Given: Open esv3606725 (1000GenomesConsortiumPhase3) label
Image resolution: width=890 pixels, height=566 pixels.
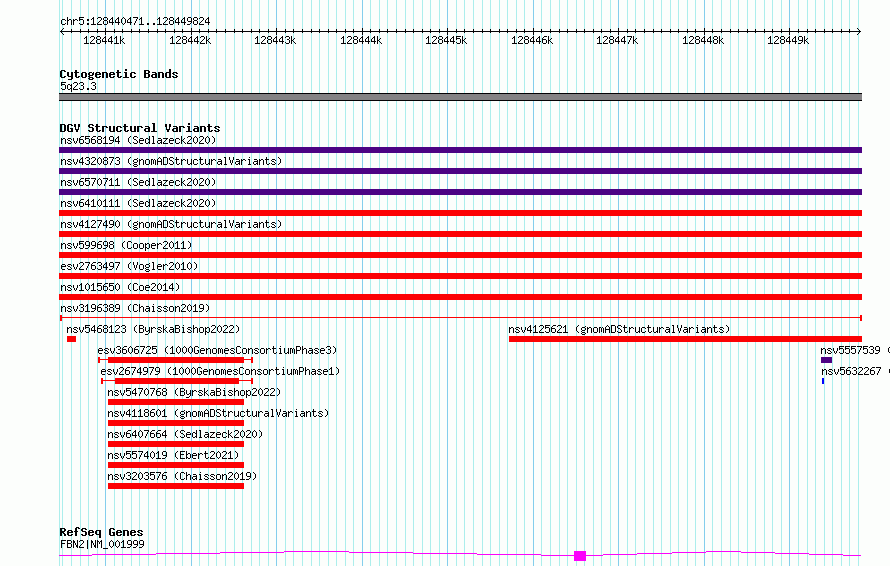Looking at the screenshot, I should (x=217, y=350).
